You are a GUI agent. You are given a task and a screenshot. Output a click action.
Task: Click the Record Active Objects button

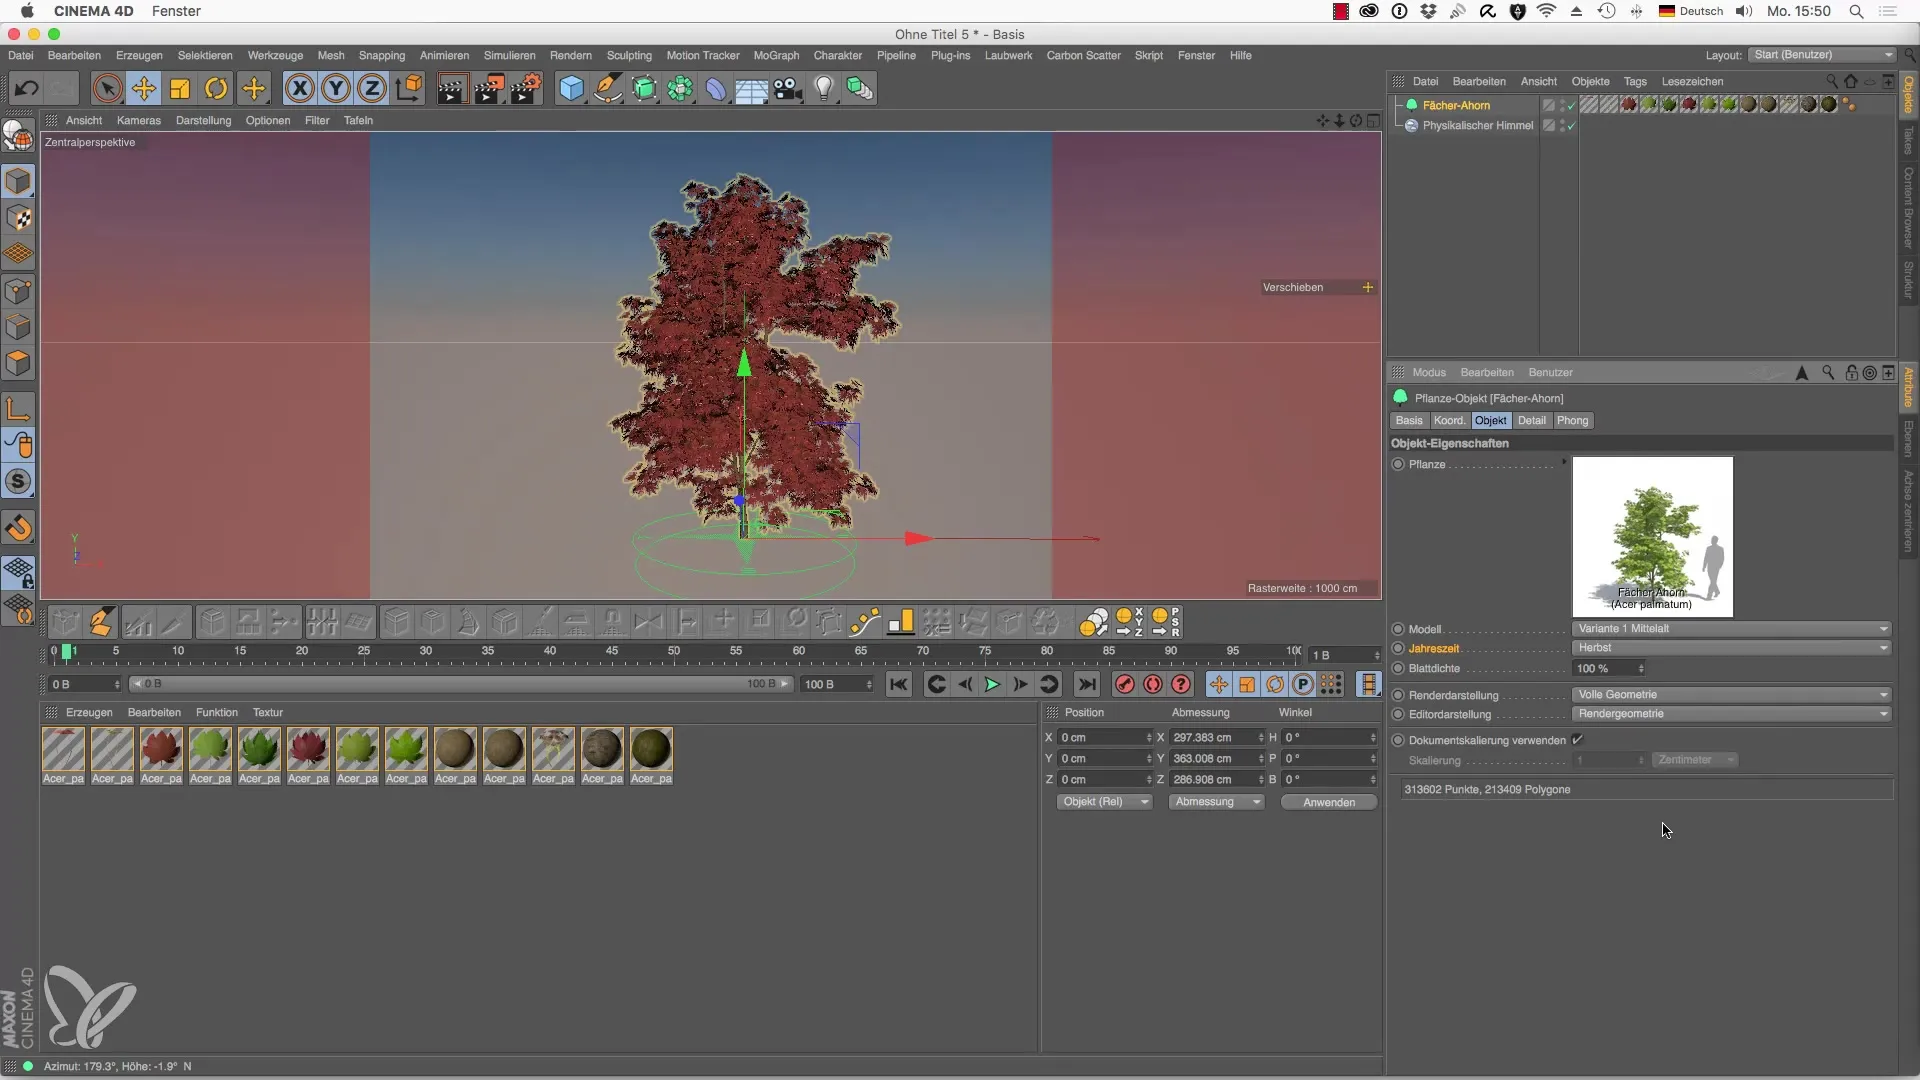tap(1125, 684)
